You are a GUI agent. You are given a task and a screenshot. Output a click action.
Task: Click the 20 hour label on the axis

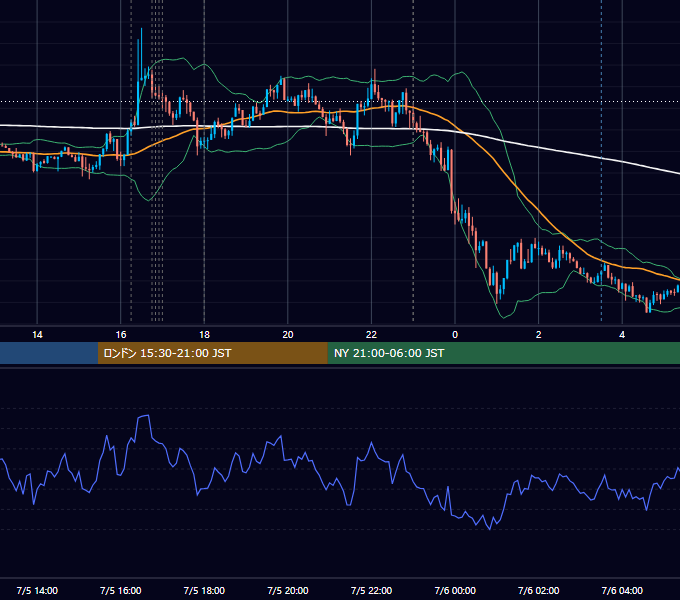(x=288, y=335)
